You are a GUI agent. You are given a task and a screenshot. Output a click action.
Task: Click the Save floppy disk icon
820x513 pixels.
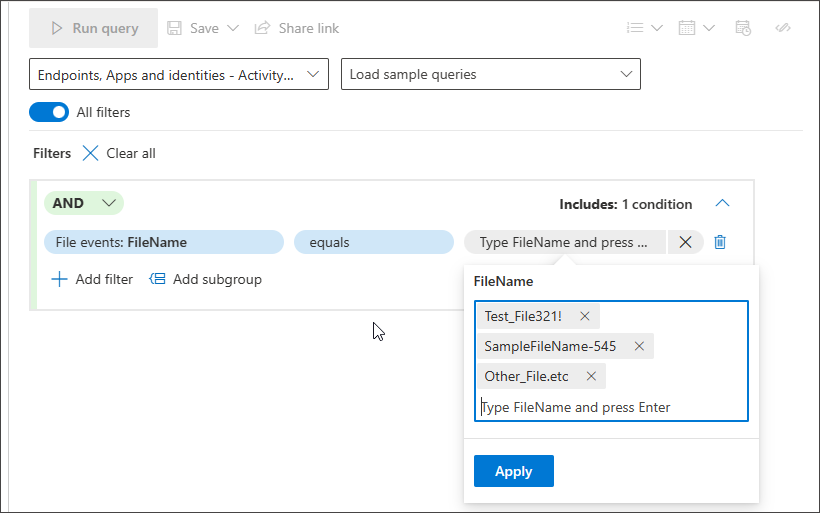[x=174, y=28]
